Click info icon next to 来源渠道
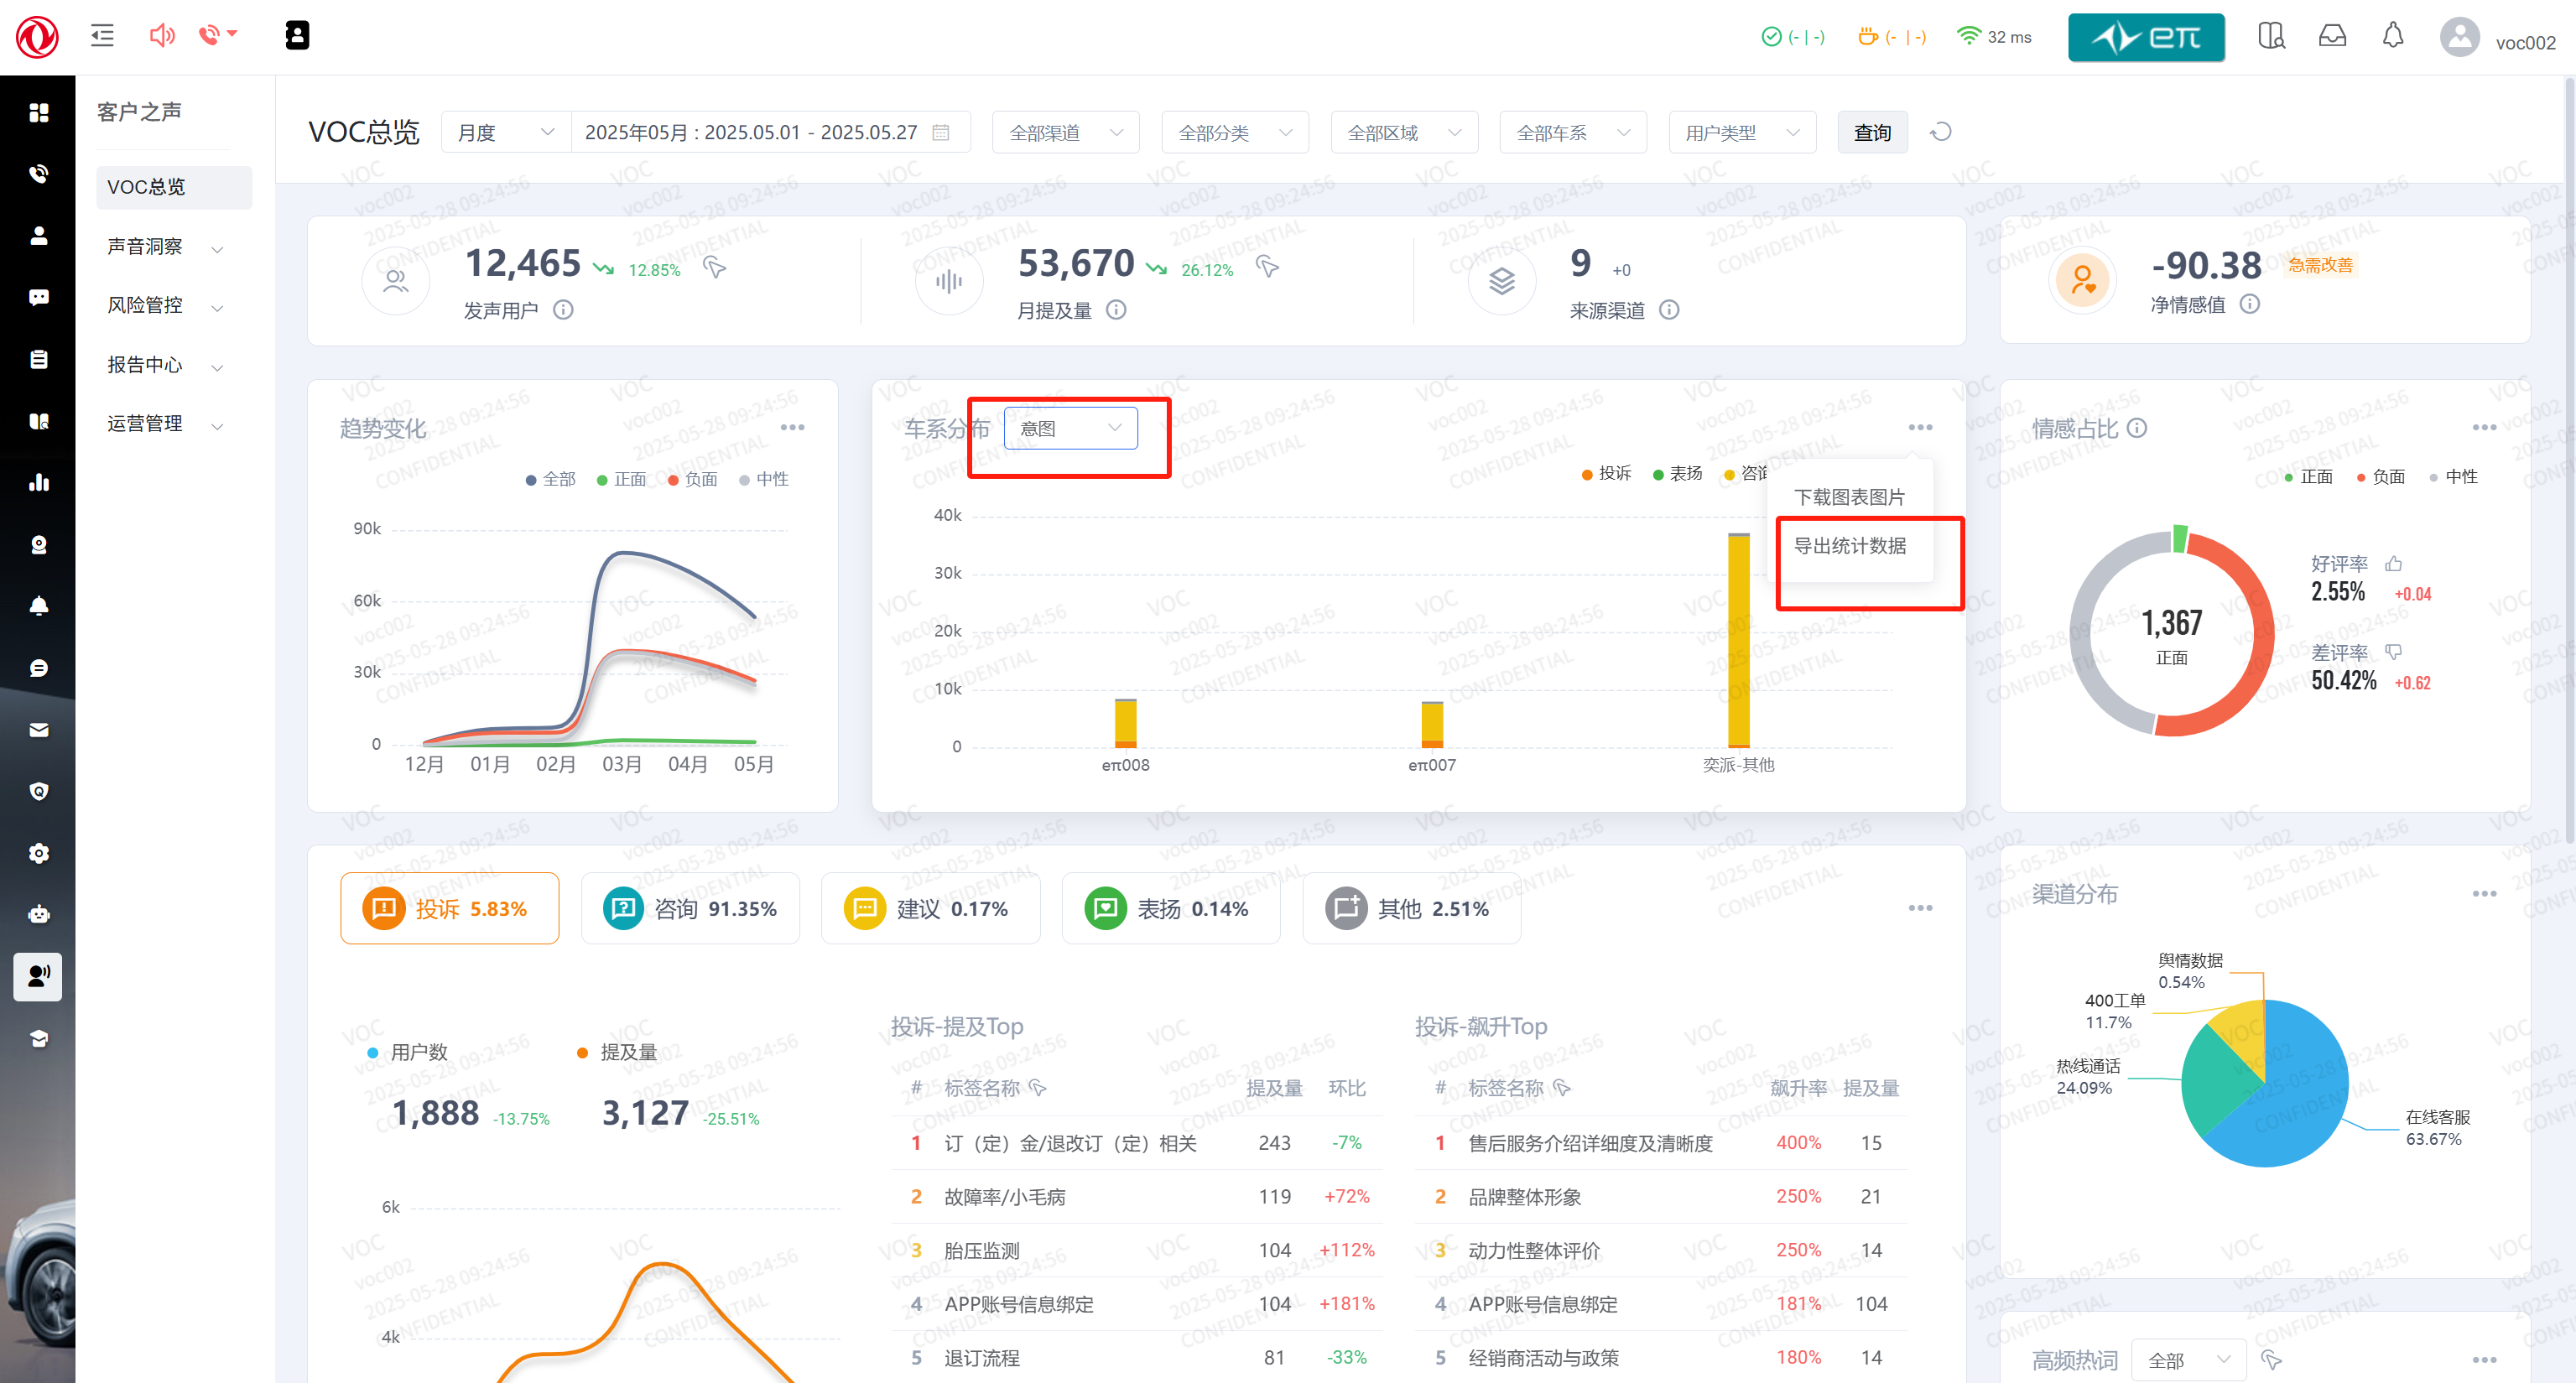Screen dimensions: 2576x1383 click(1669, 310)
